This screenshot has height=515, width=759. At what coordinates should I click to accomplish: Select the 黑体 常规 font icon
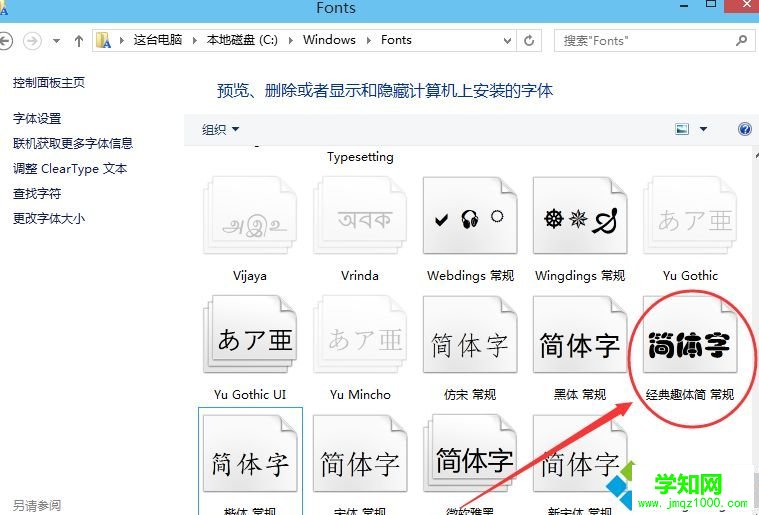pyautogui.click(x=579, y=334)
